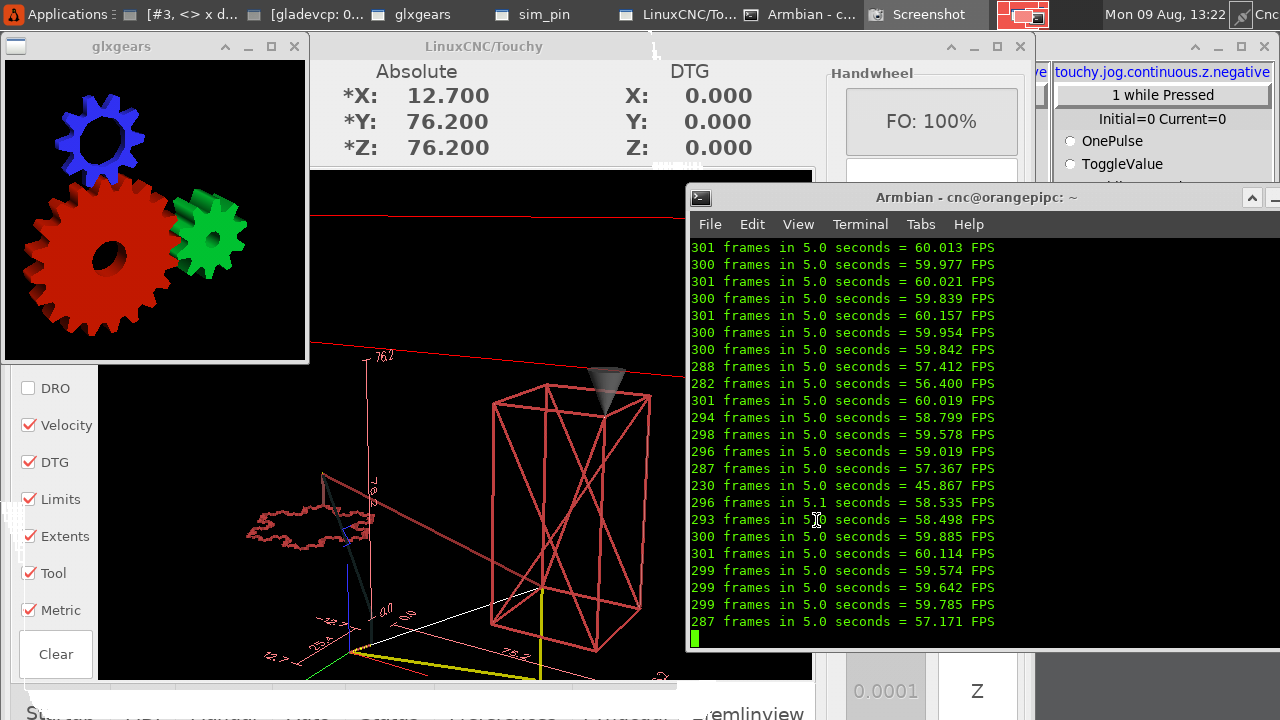
Task: Click the Absolute *Z coordinate label
Action: (x=360, y=148)
